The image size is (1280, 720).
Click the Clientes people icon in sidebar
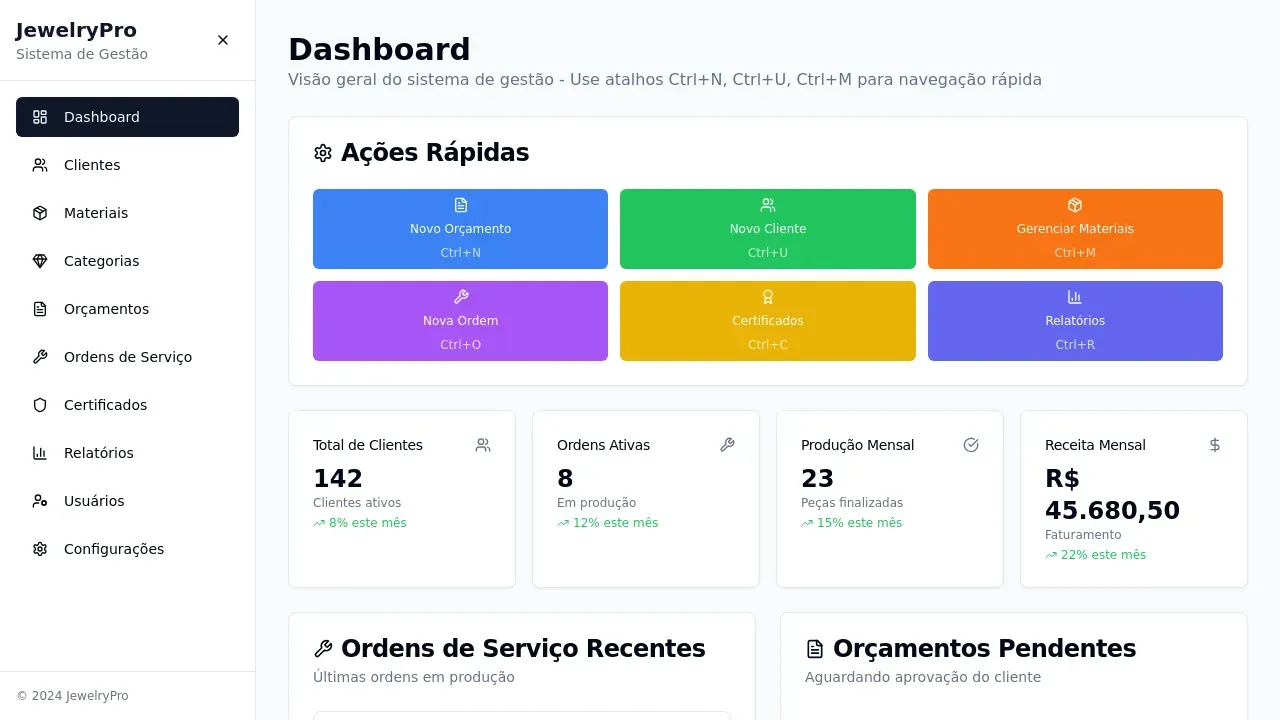coord(40,165)
